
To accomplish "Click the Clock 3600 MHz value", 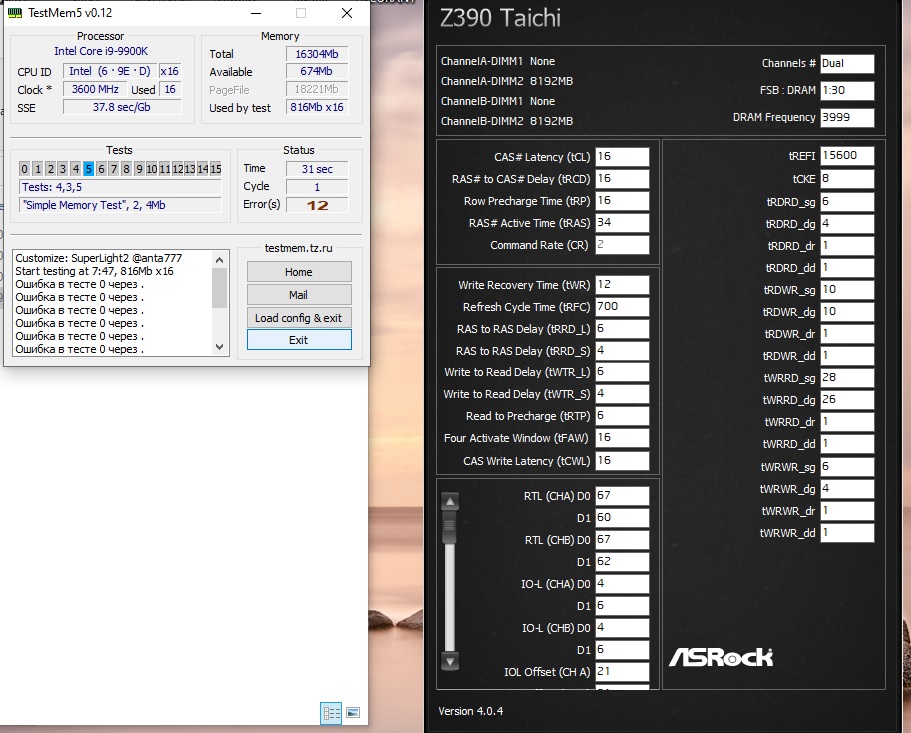I will point(95,89).
